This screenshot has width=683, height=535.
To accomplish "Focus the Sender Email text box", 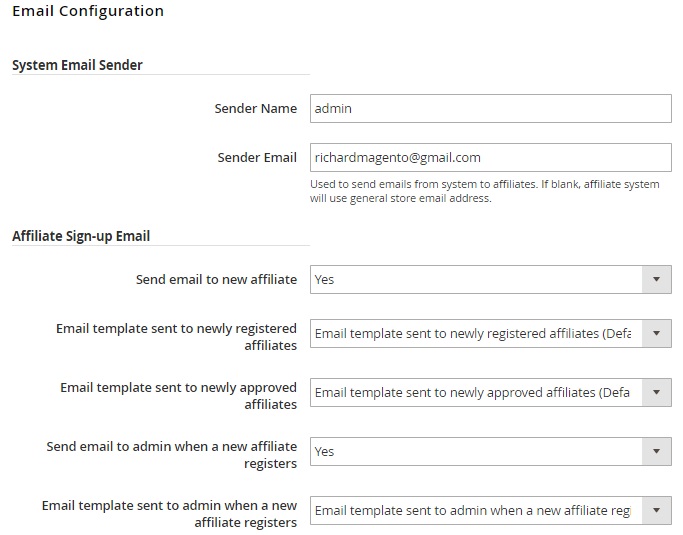I will [x=490, y=158].
